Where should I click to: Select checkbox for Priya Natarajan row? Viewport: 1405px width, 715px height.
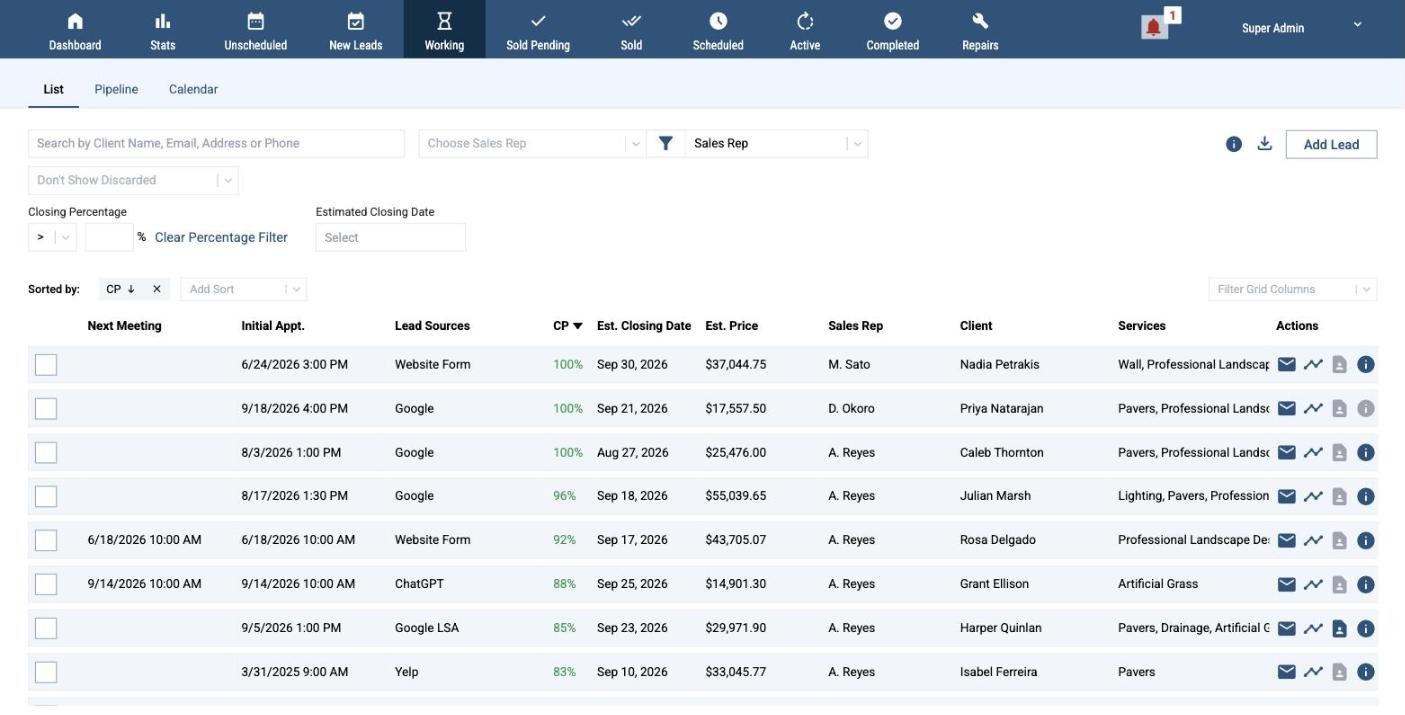(x=46, y=408)
